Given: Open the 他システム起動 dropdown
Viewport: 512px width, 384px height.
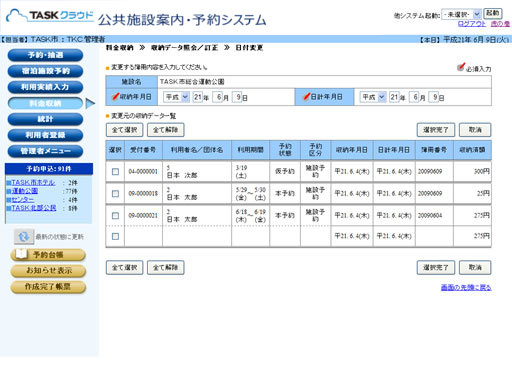Looking at the screenshot, I should [461, 14].
